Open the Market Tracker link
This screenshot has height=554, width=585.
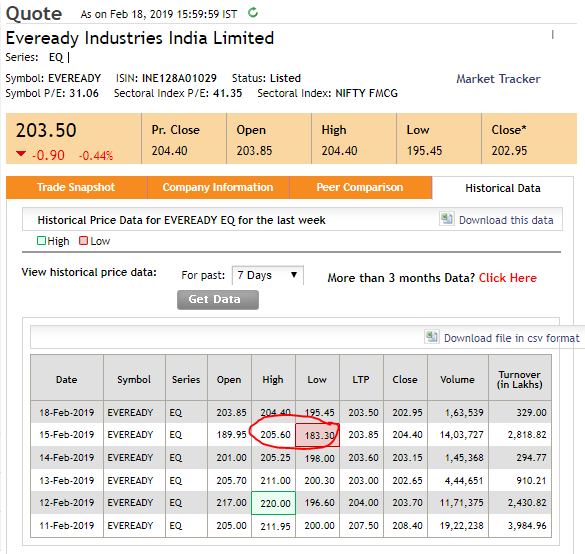pyautogui.click(x=498, y=79)
